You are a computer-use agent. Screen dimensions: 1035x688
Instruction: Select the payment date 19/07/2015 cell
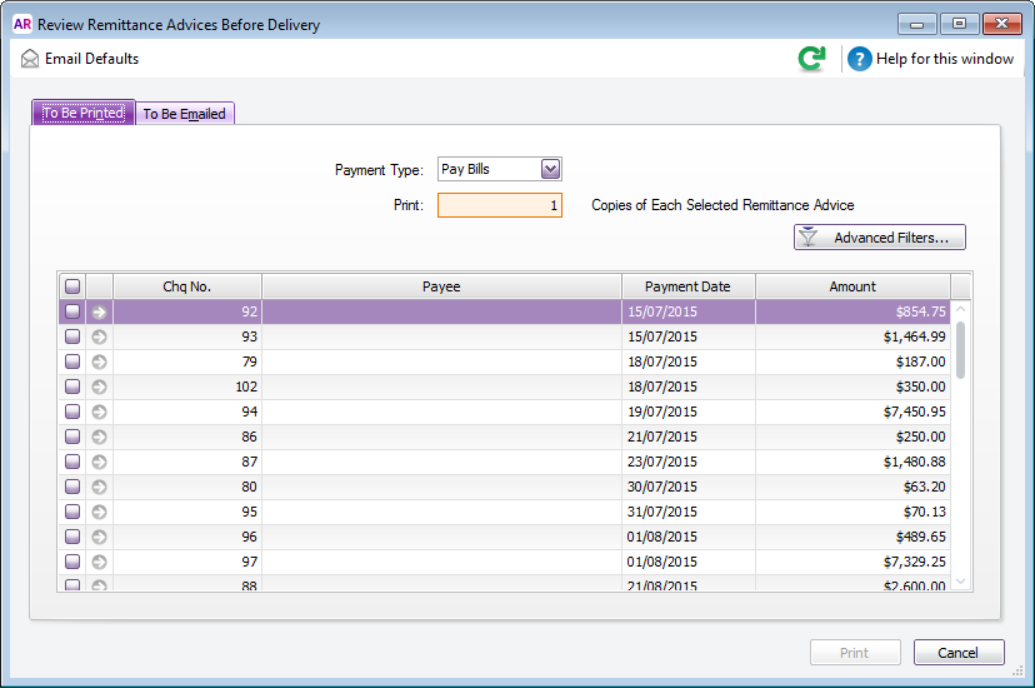[x=688, y=412]
